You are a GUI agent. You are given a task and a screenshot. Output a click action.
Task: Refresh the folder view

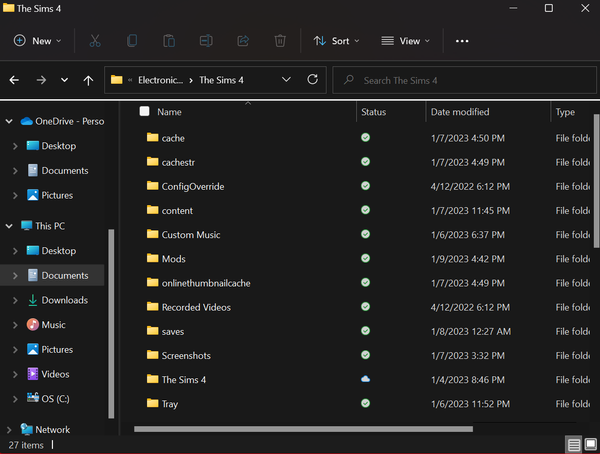(313, 80)
